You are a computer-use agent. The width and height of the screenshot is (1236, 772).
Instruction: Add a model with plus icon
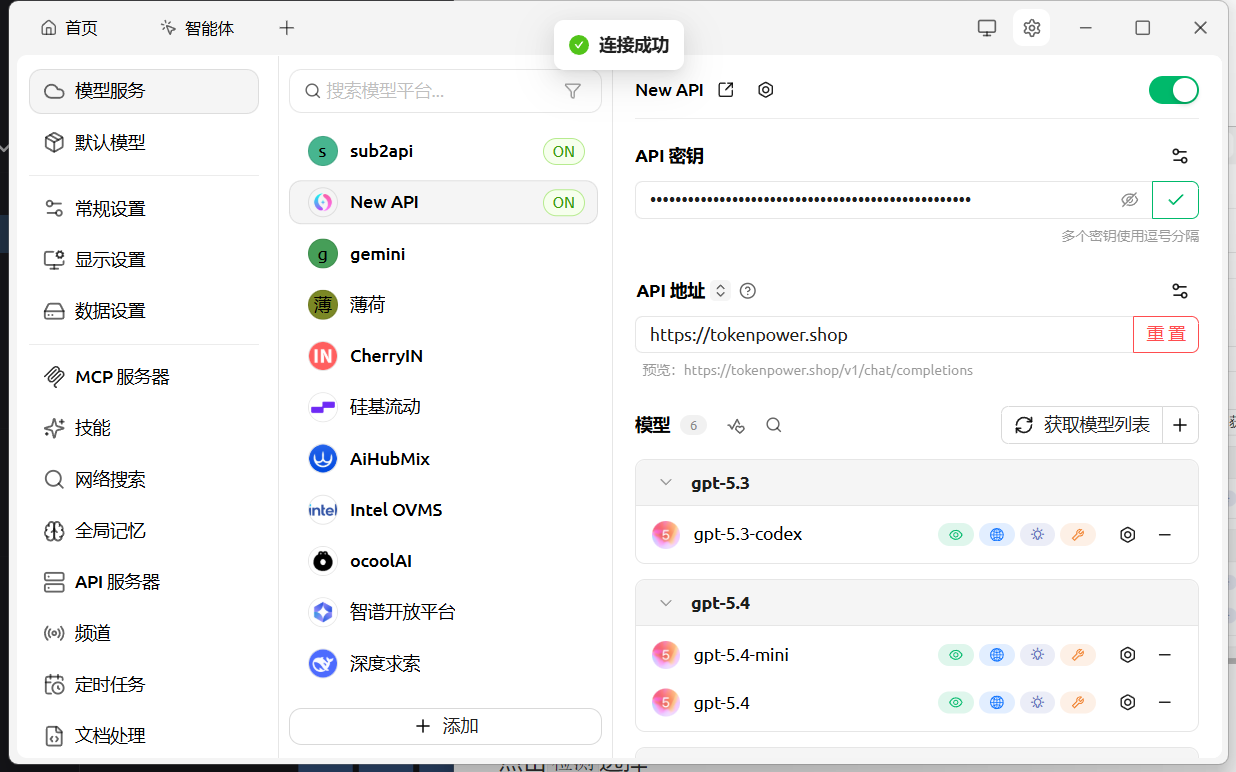(1180, 425)
